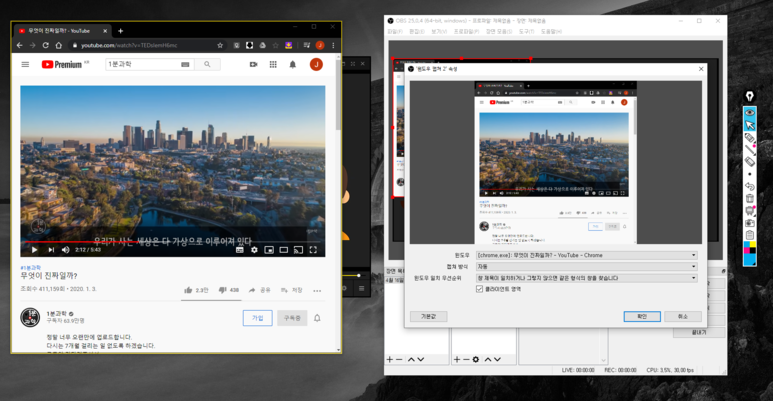Screen dimensions: 773x401
Task: Click the Chrome back arrow
Action: coord(20,45)
